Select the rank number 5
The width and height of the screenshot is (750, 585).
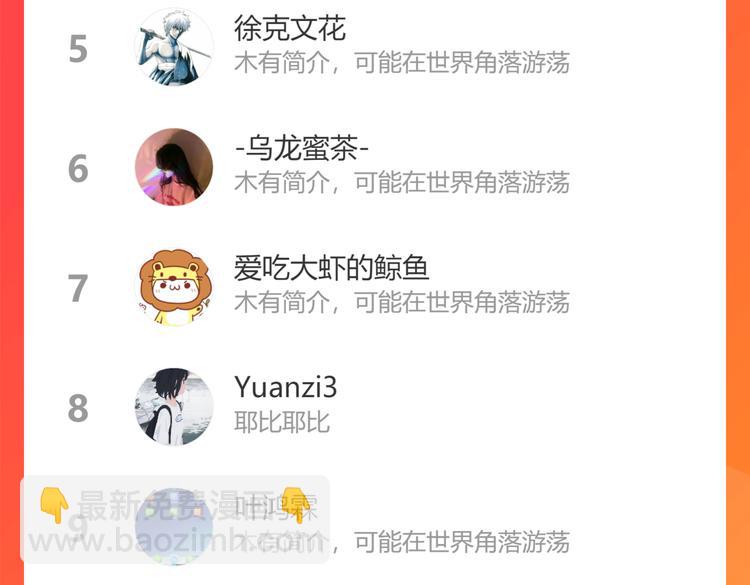pos(78,48)
